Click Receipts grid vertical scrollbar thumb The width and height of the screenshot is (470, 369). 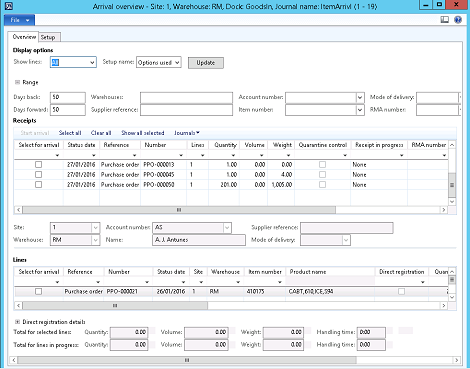(452, 185)
